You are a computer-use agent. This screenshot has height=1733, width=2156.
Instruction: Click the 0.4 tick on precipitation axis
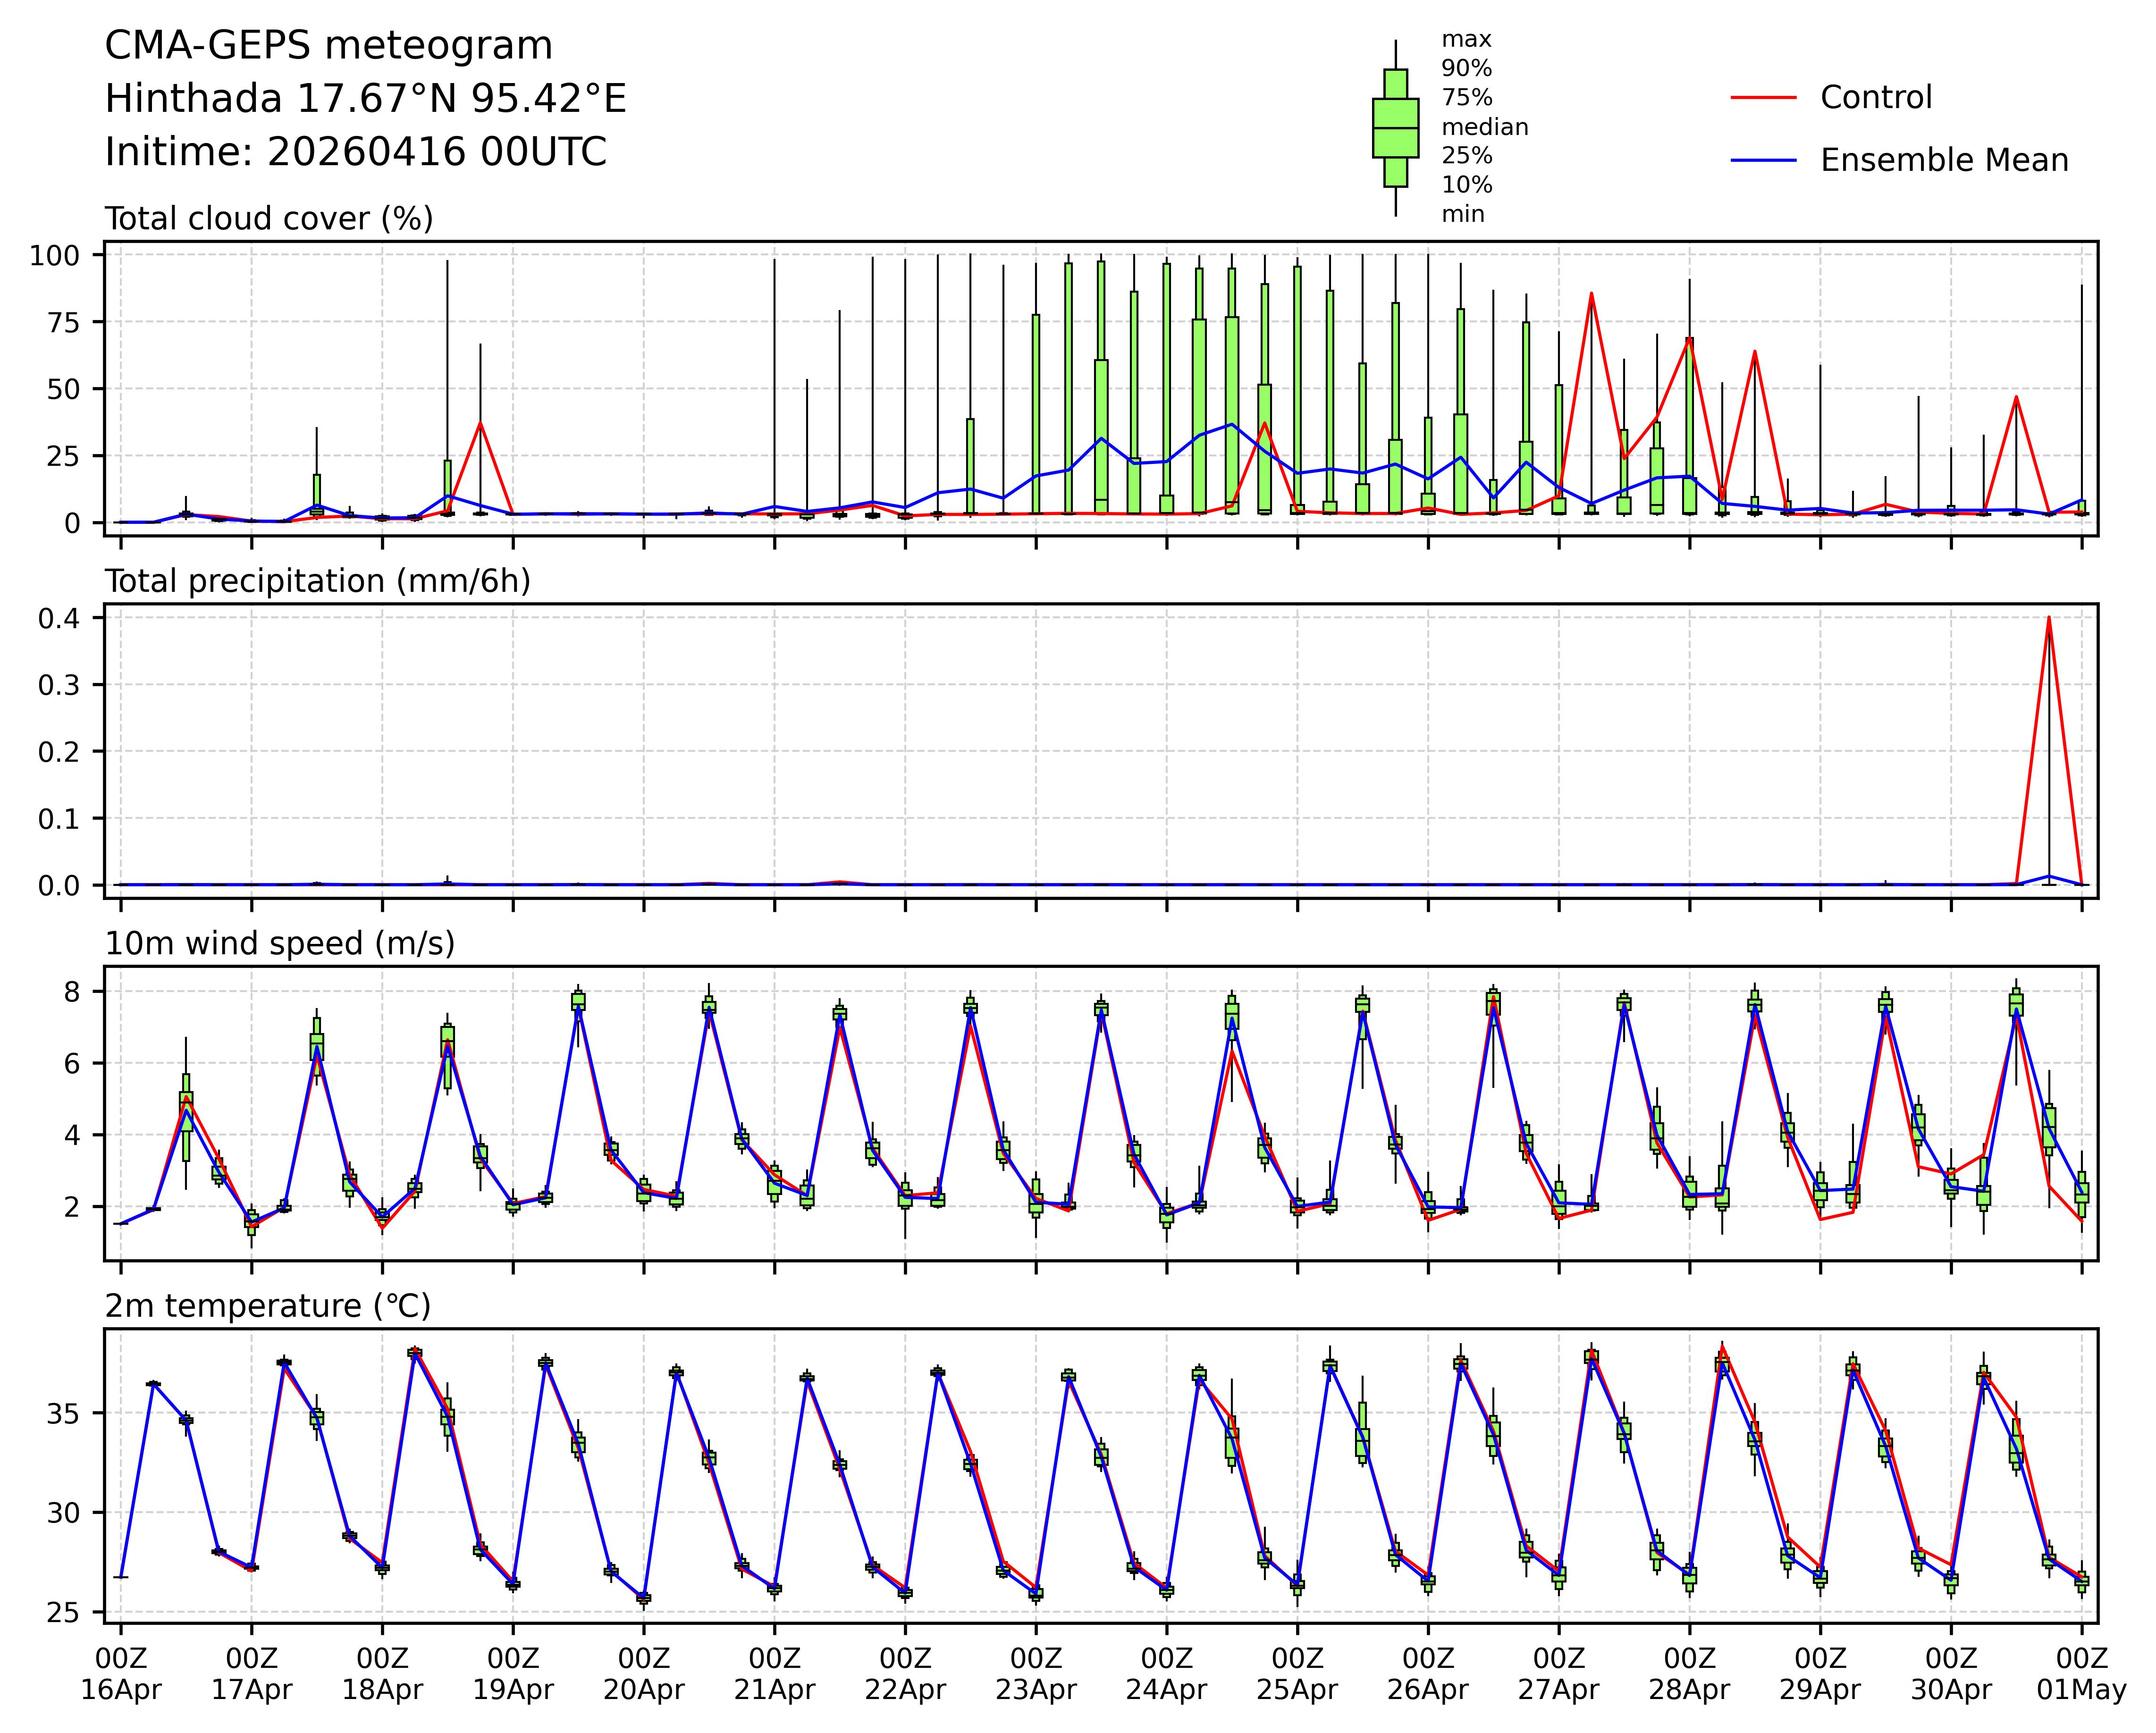pyautogui.click(x=58, y=618)
